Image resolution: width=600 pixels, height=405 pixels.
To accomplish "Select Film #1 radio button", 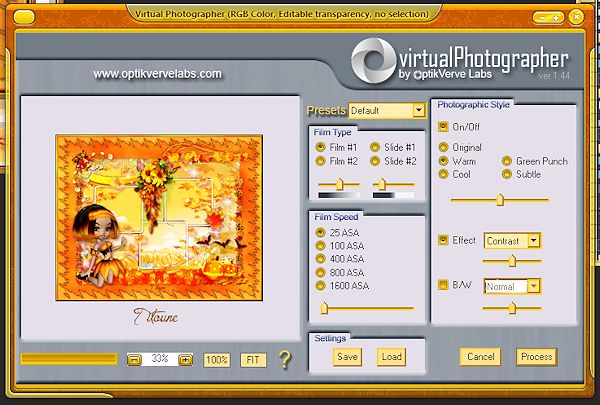I will (x=320, y=147).
